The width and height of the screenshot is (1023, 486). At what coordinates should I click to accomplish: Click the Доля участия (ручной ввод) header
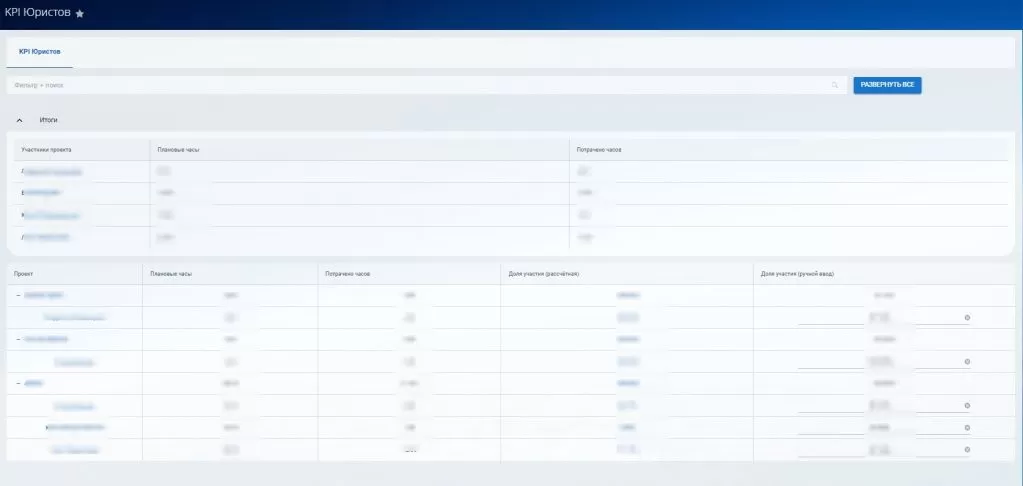(x=797, y=273)
